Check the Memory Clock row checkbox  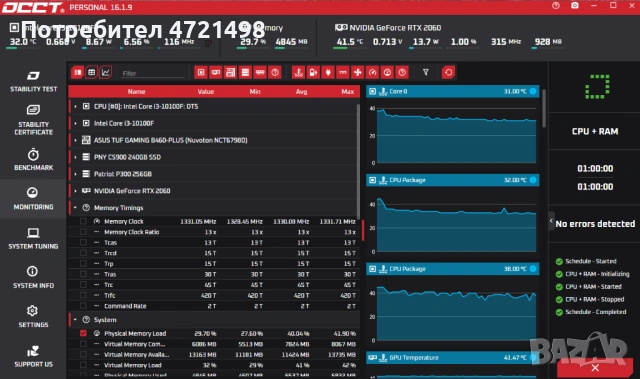click(x=83, y=221)
